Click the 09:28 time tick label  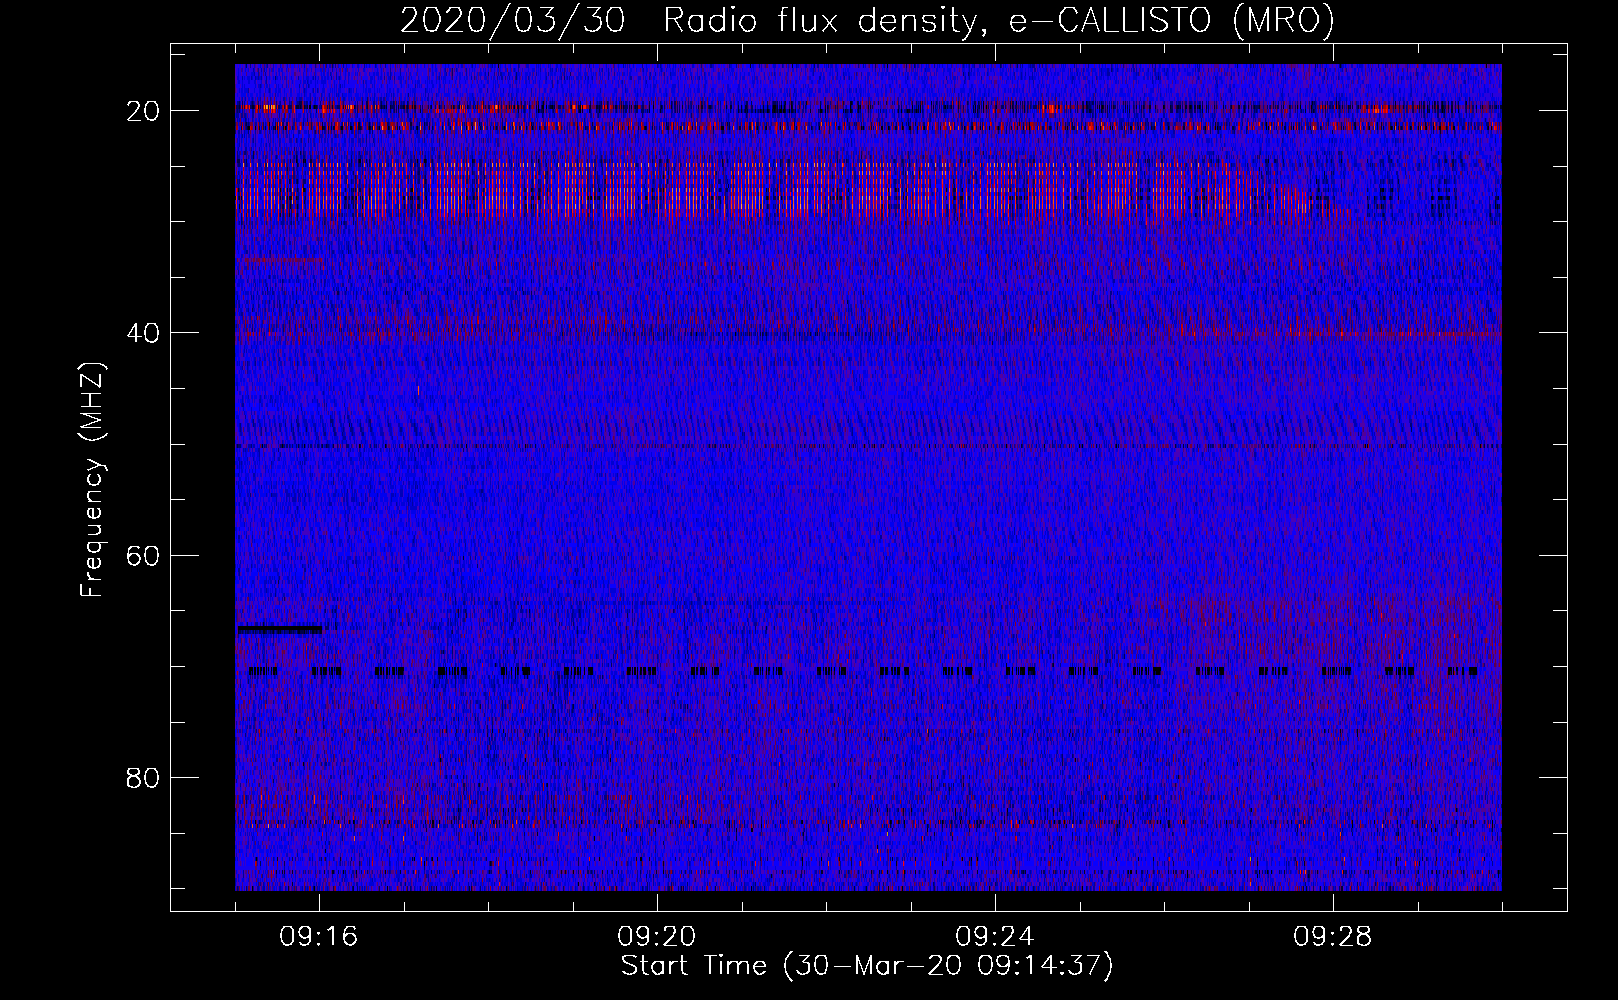click(1333, 937)
